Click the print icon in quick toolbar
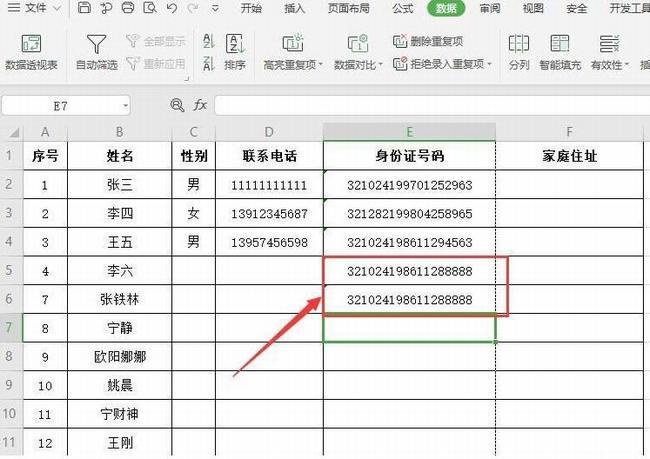Viewport: 650px width, 459px height. 128,7
